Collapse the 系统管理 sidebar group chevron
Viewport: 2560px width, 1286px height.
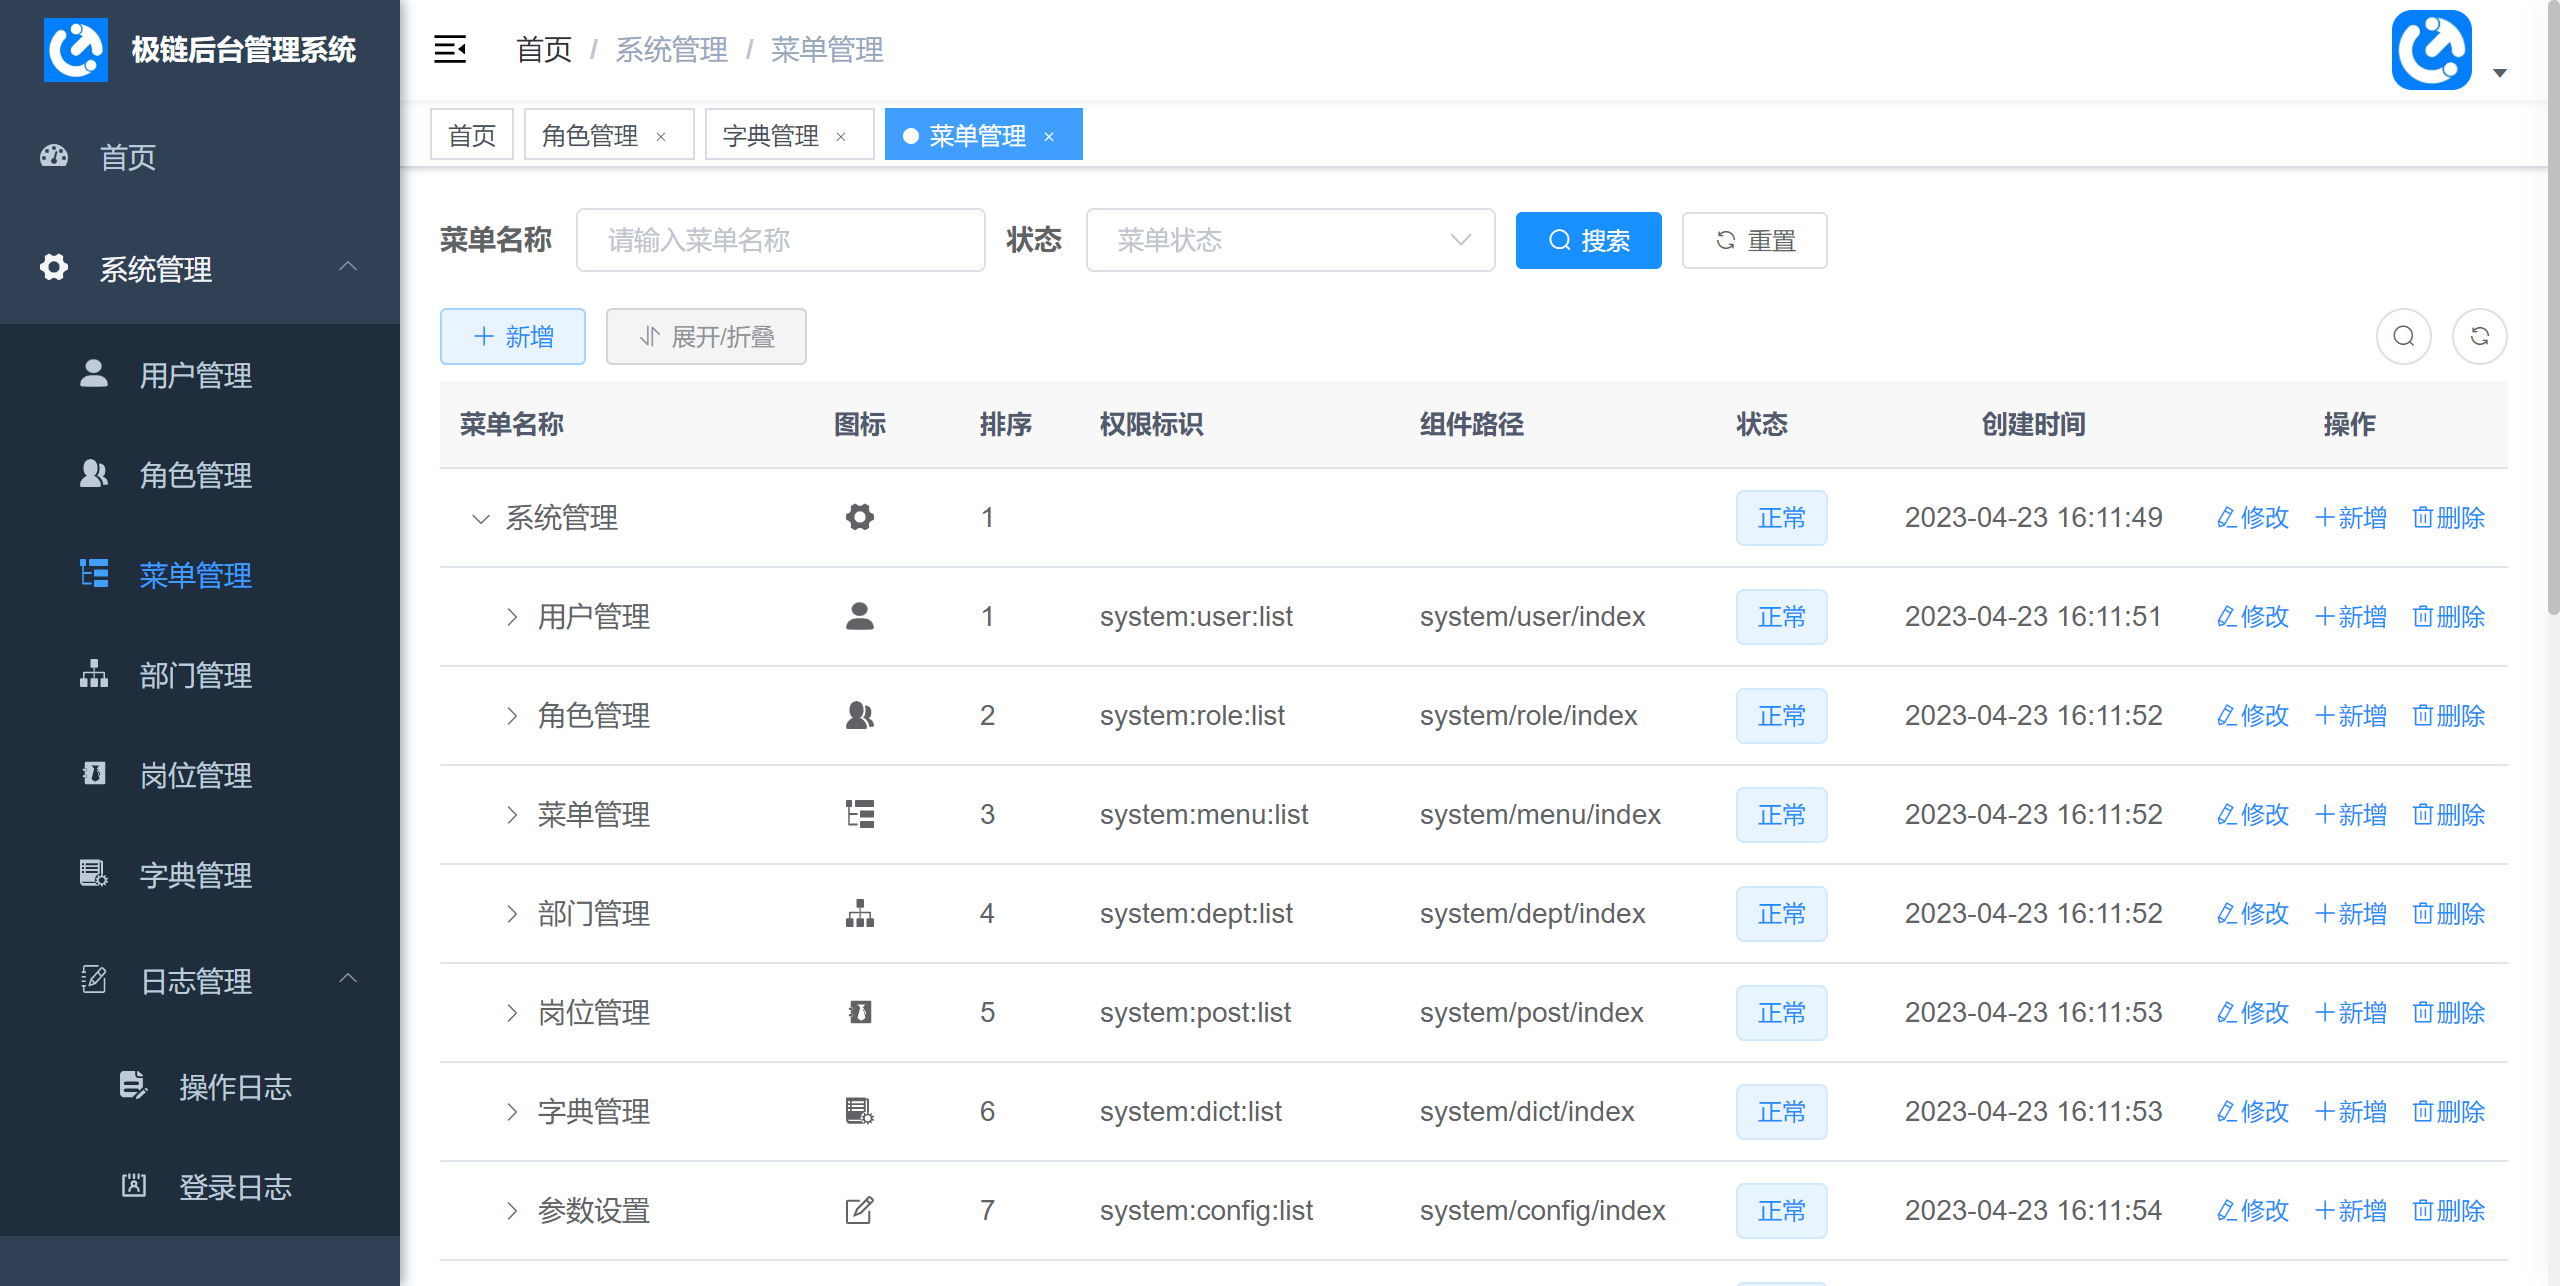(x=348, y=266)
